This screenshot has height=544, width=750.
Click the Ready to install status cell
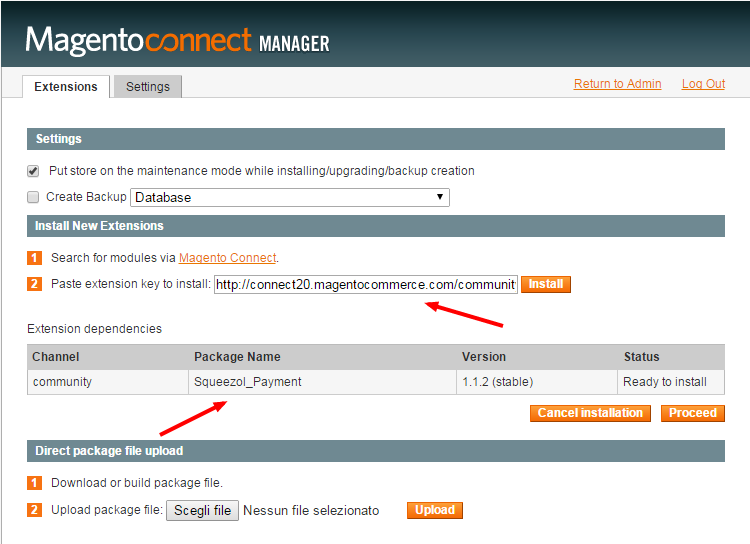[671, 382]
